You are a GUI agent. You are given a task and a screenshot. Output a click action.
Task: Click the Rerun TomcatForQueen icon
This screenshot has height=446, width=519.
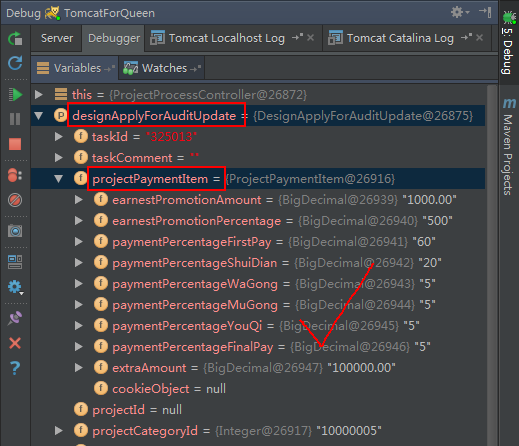pos(15,39)
